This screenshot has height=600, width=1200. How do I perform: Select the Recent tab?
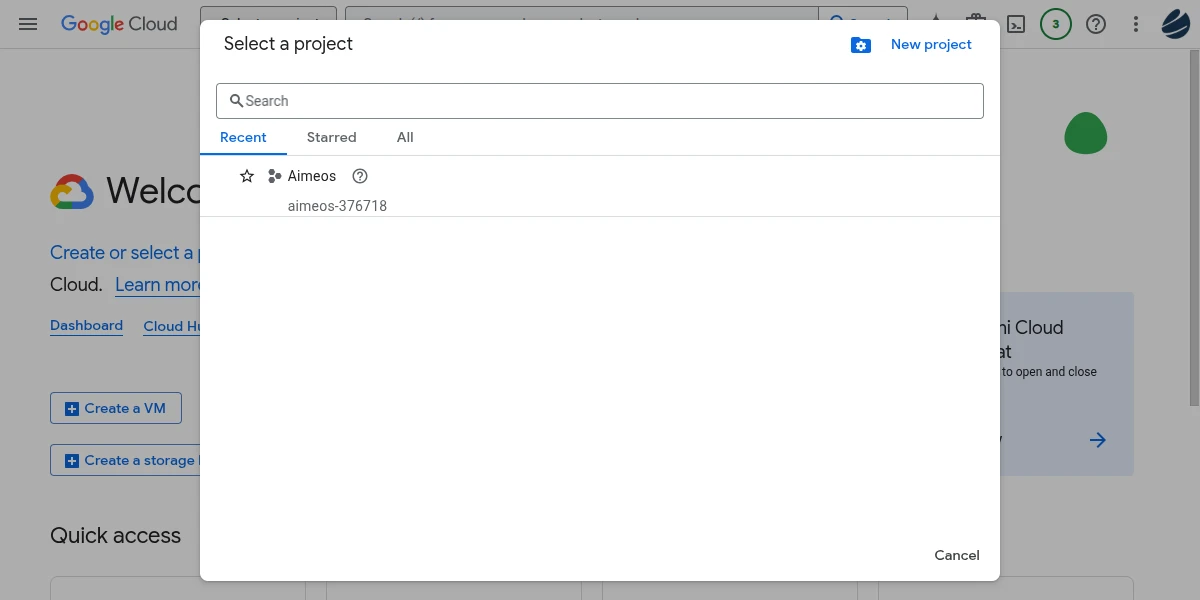(x=243, y=137)
